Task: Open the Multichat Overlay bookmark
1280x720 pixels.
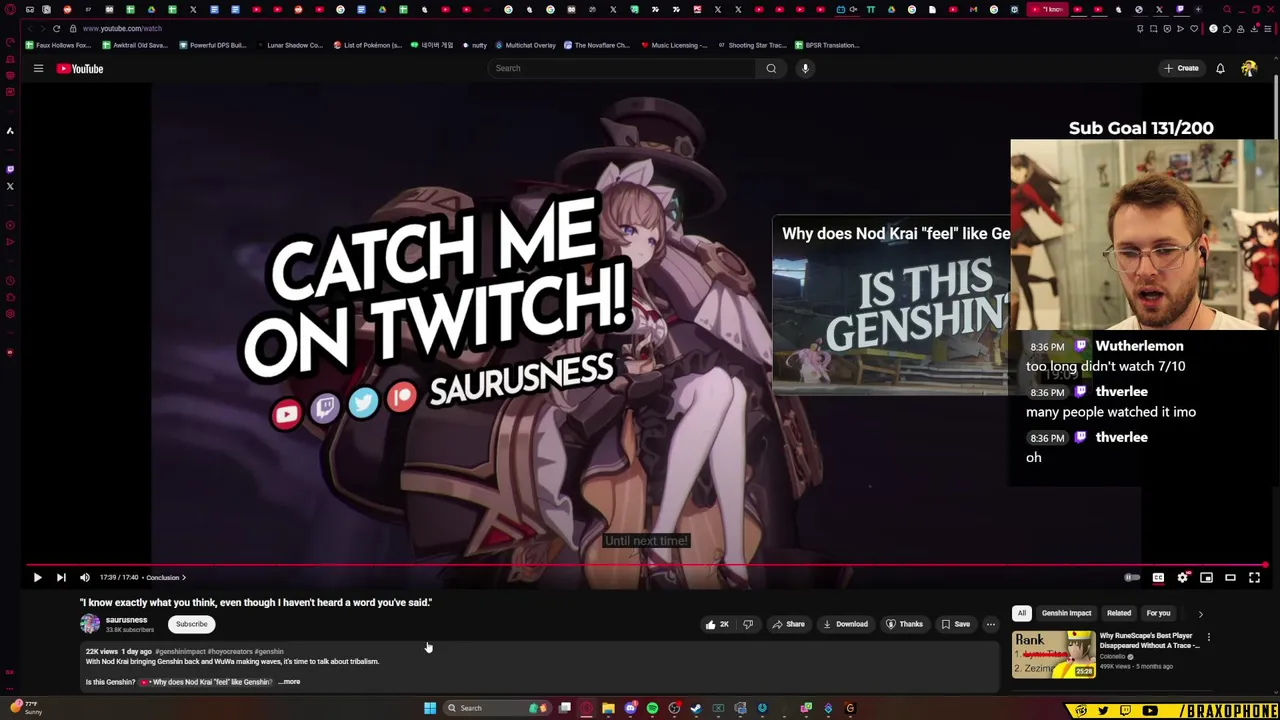Action: (x=525, y=45)
